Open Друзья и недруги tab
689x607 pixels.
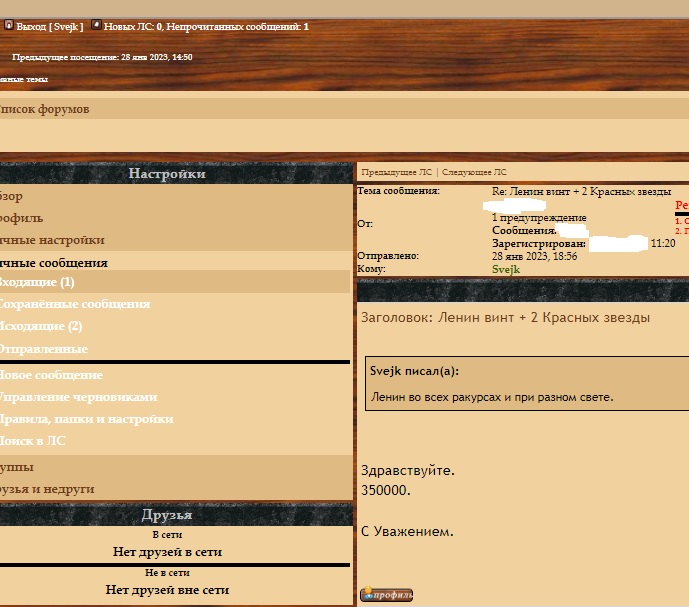click(47, 489)
